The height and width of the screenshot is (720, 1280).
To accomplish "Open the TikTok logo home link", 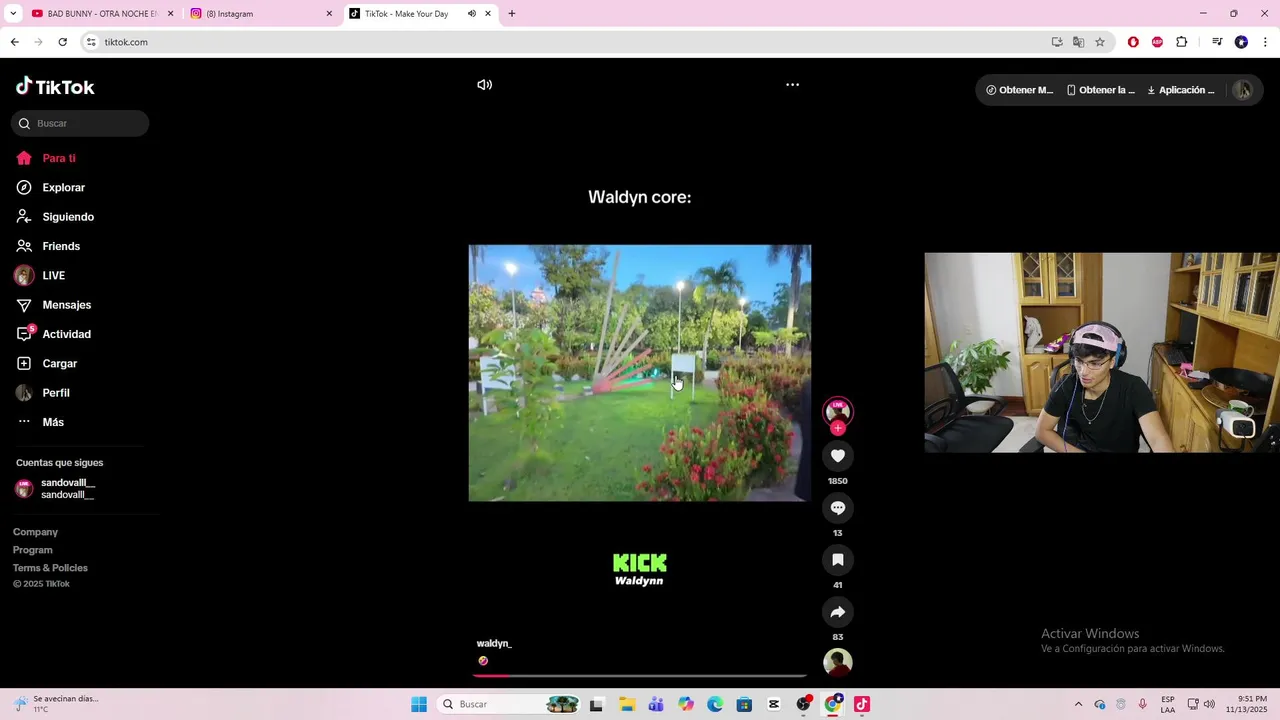I will pos(55,87).
